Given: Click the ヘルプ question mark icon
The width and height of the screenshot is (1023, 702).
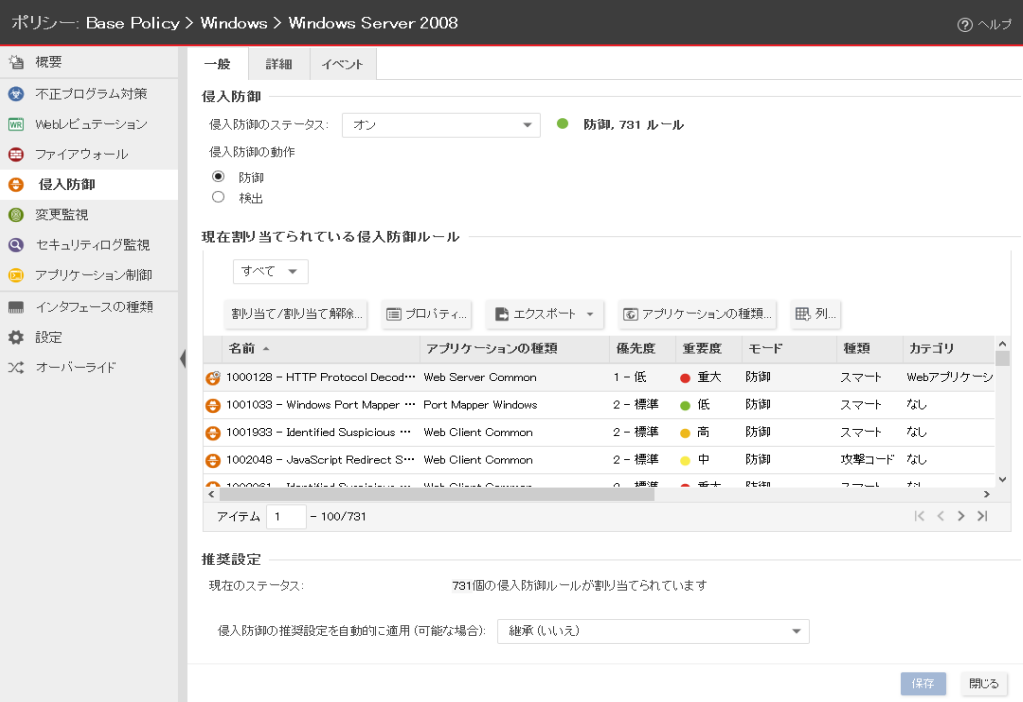Looking at the screenshot, I should click(964, 25).
